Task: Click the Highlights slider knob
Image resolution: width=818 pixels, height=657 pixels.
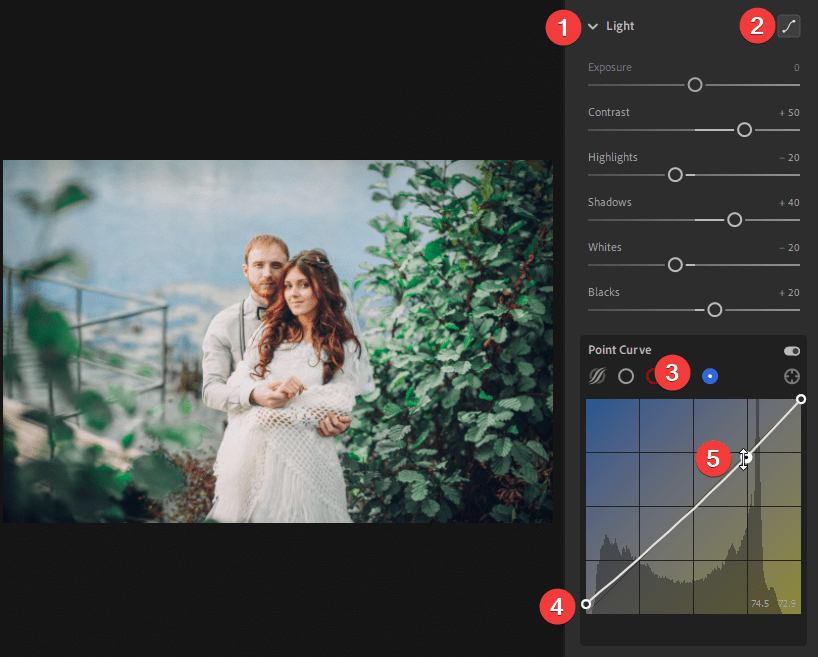Action: pos(675,175)
